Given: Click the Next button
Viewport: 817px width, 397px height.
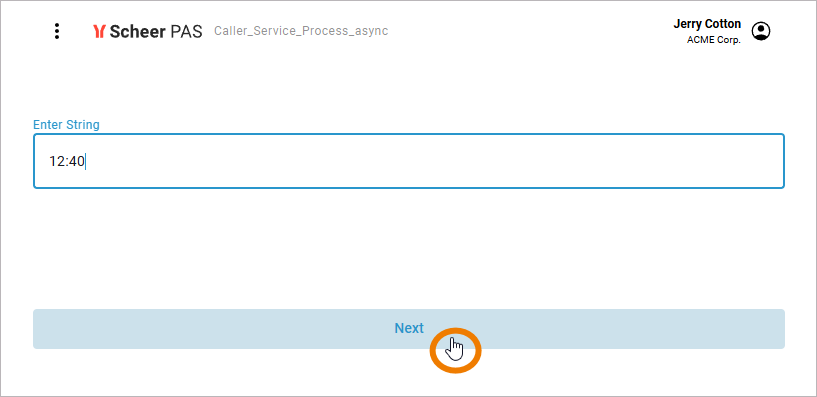Looking at the screenshot, I should [409, 329].
